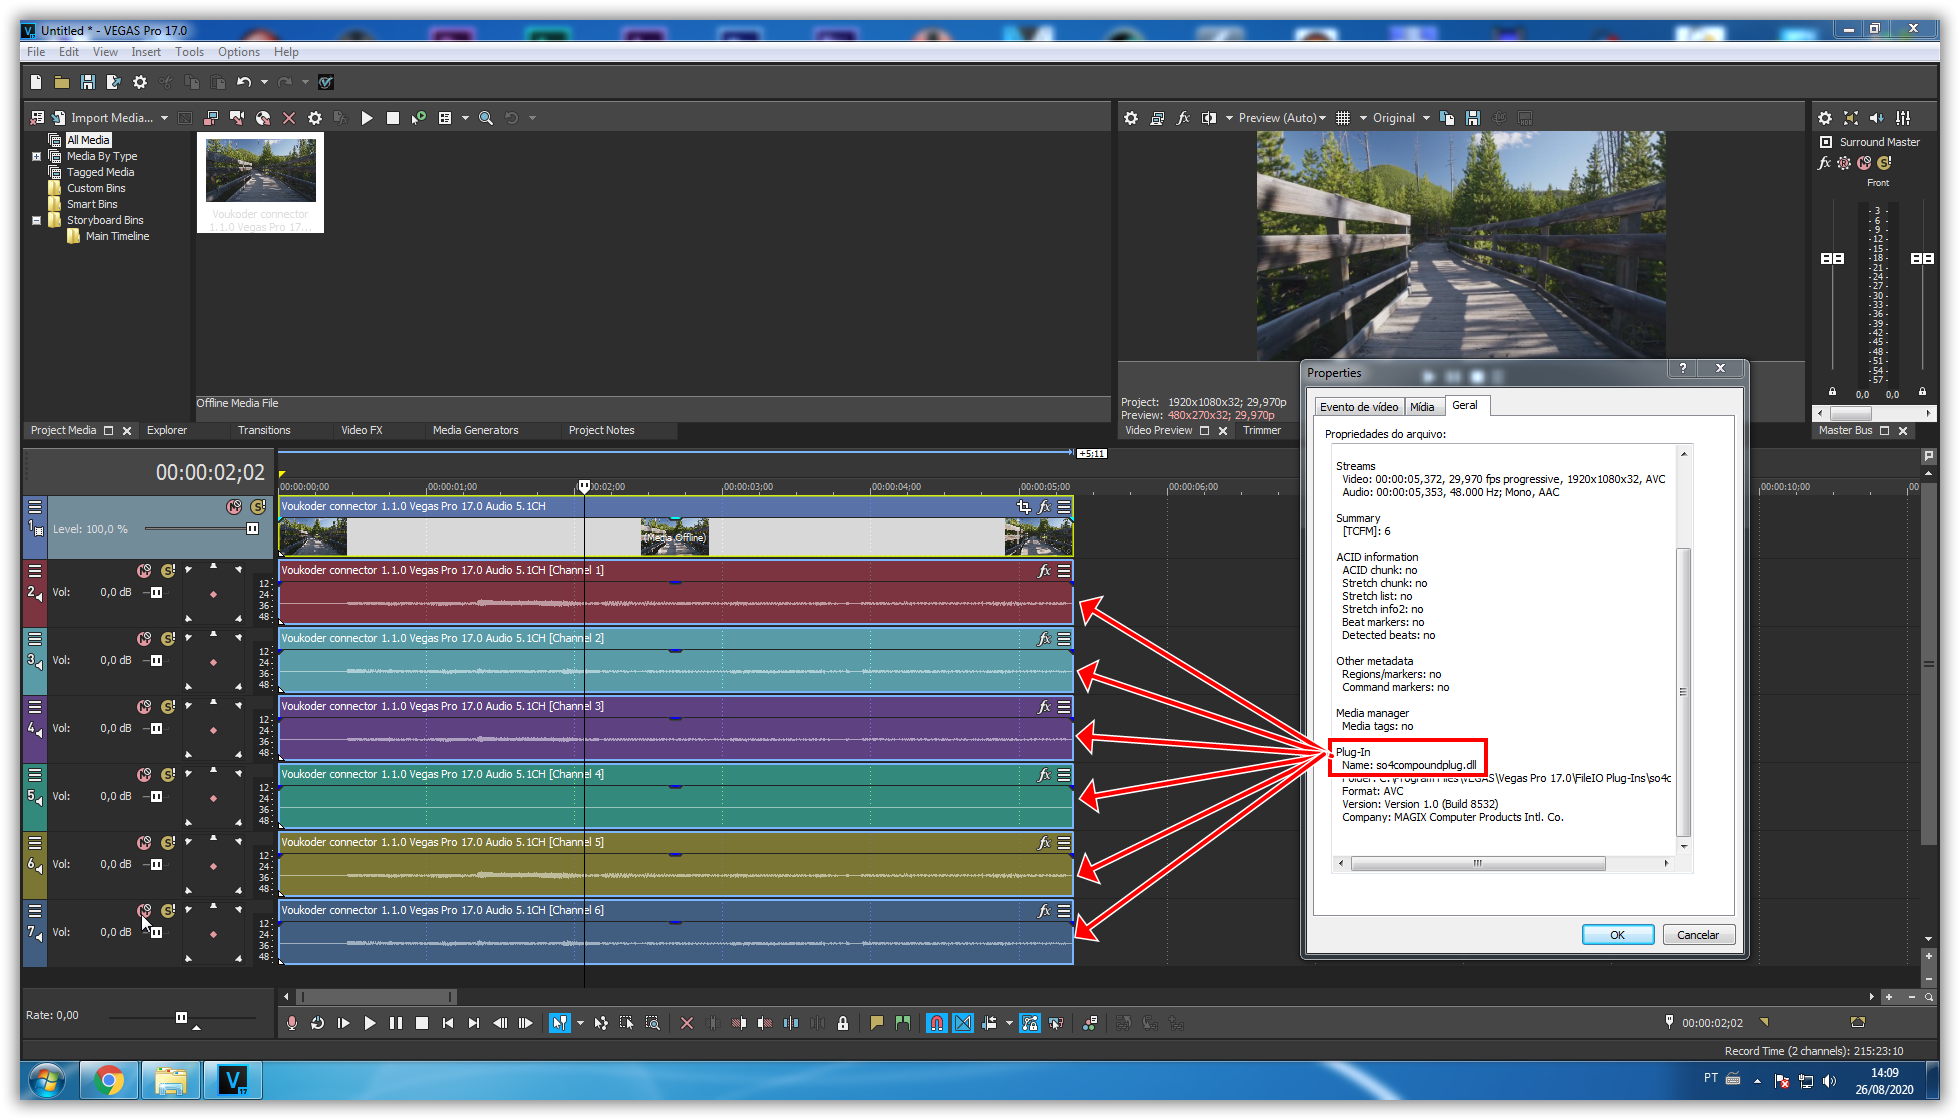Viewport: 1960px width, 1120px height.
Task: Open Project Properties gear in main toolbar
Action: coord(140,82)
